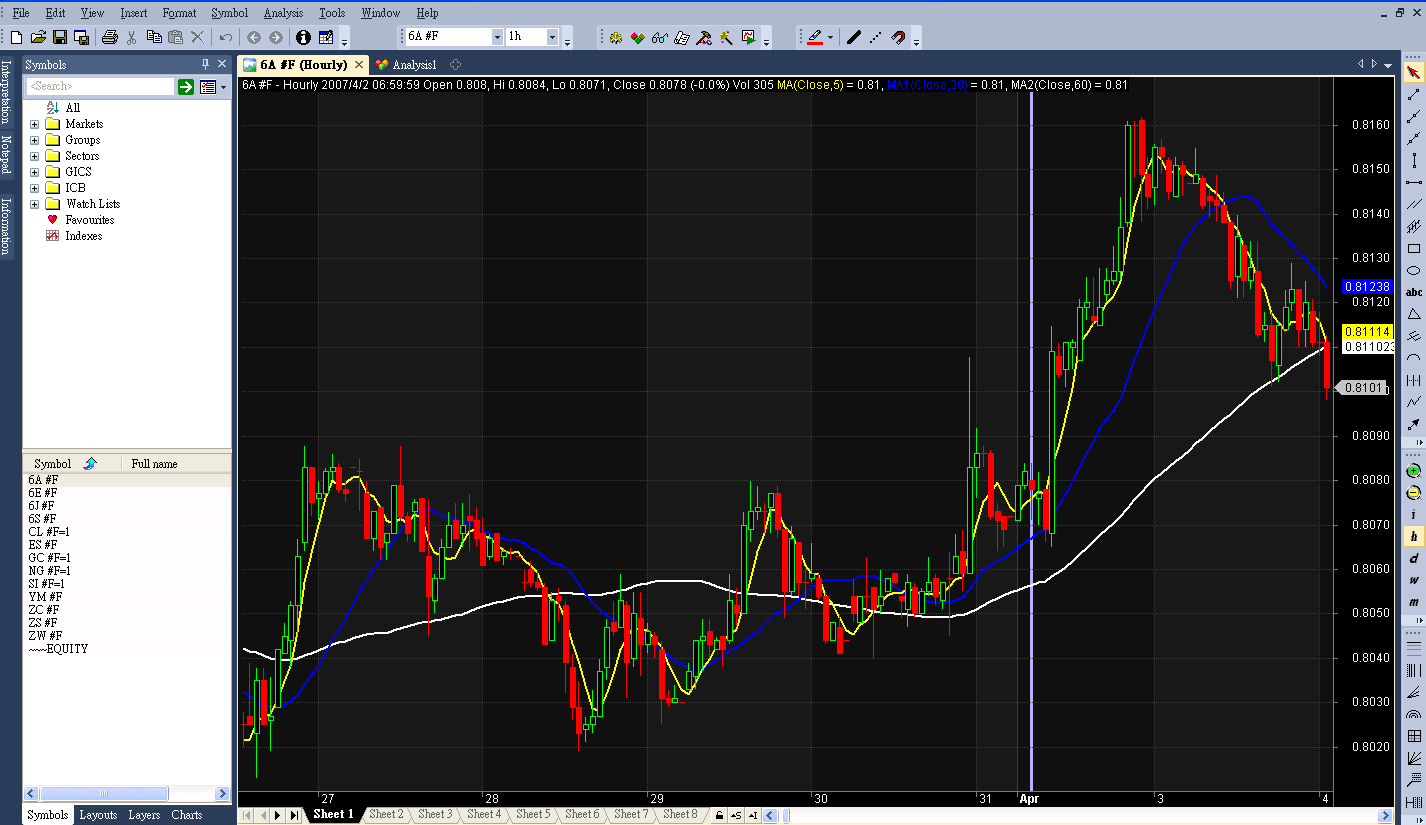Click the chart horizontal scrollbar
Viewport: 1426px width, 825px height.
point(1080,815)
